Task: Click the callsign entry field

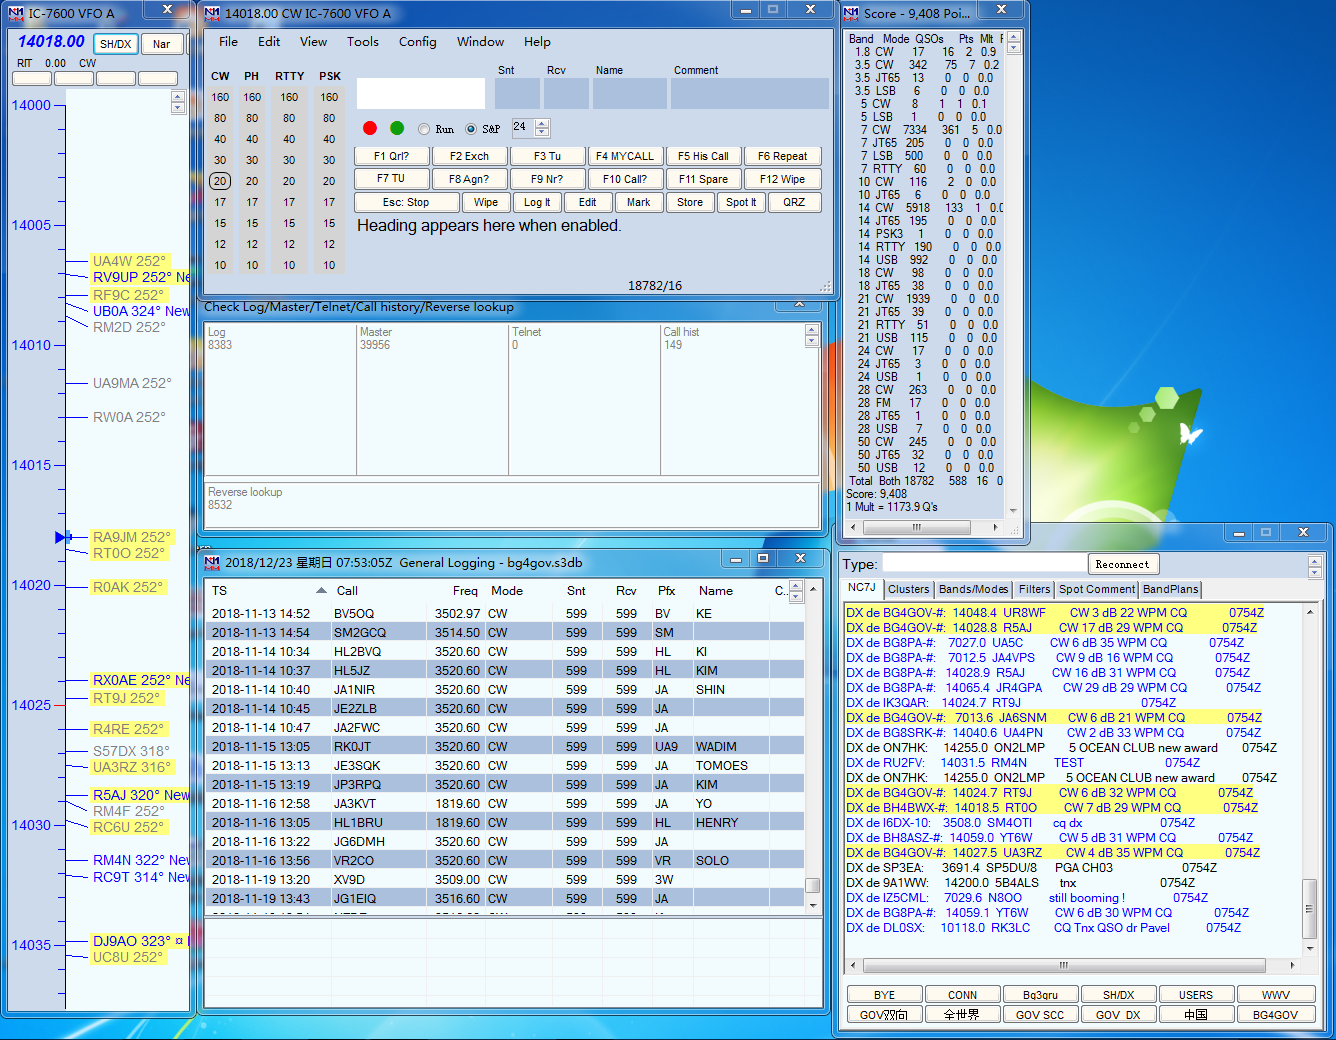Action: pyautogui.click(x=421, y=93)
